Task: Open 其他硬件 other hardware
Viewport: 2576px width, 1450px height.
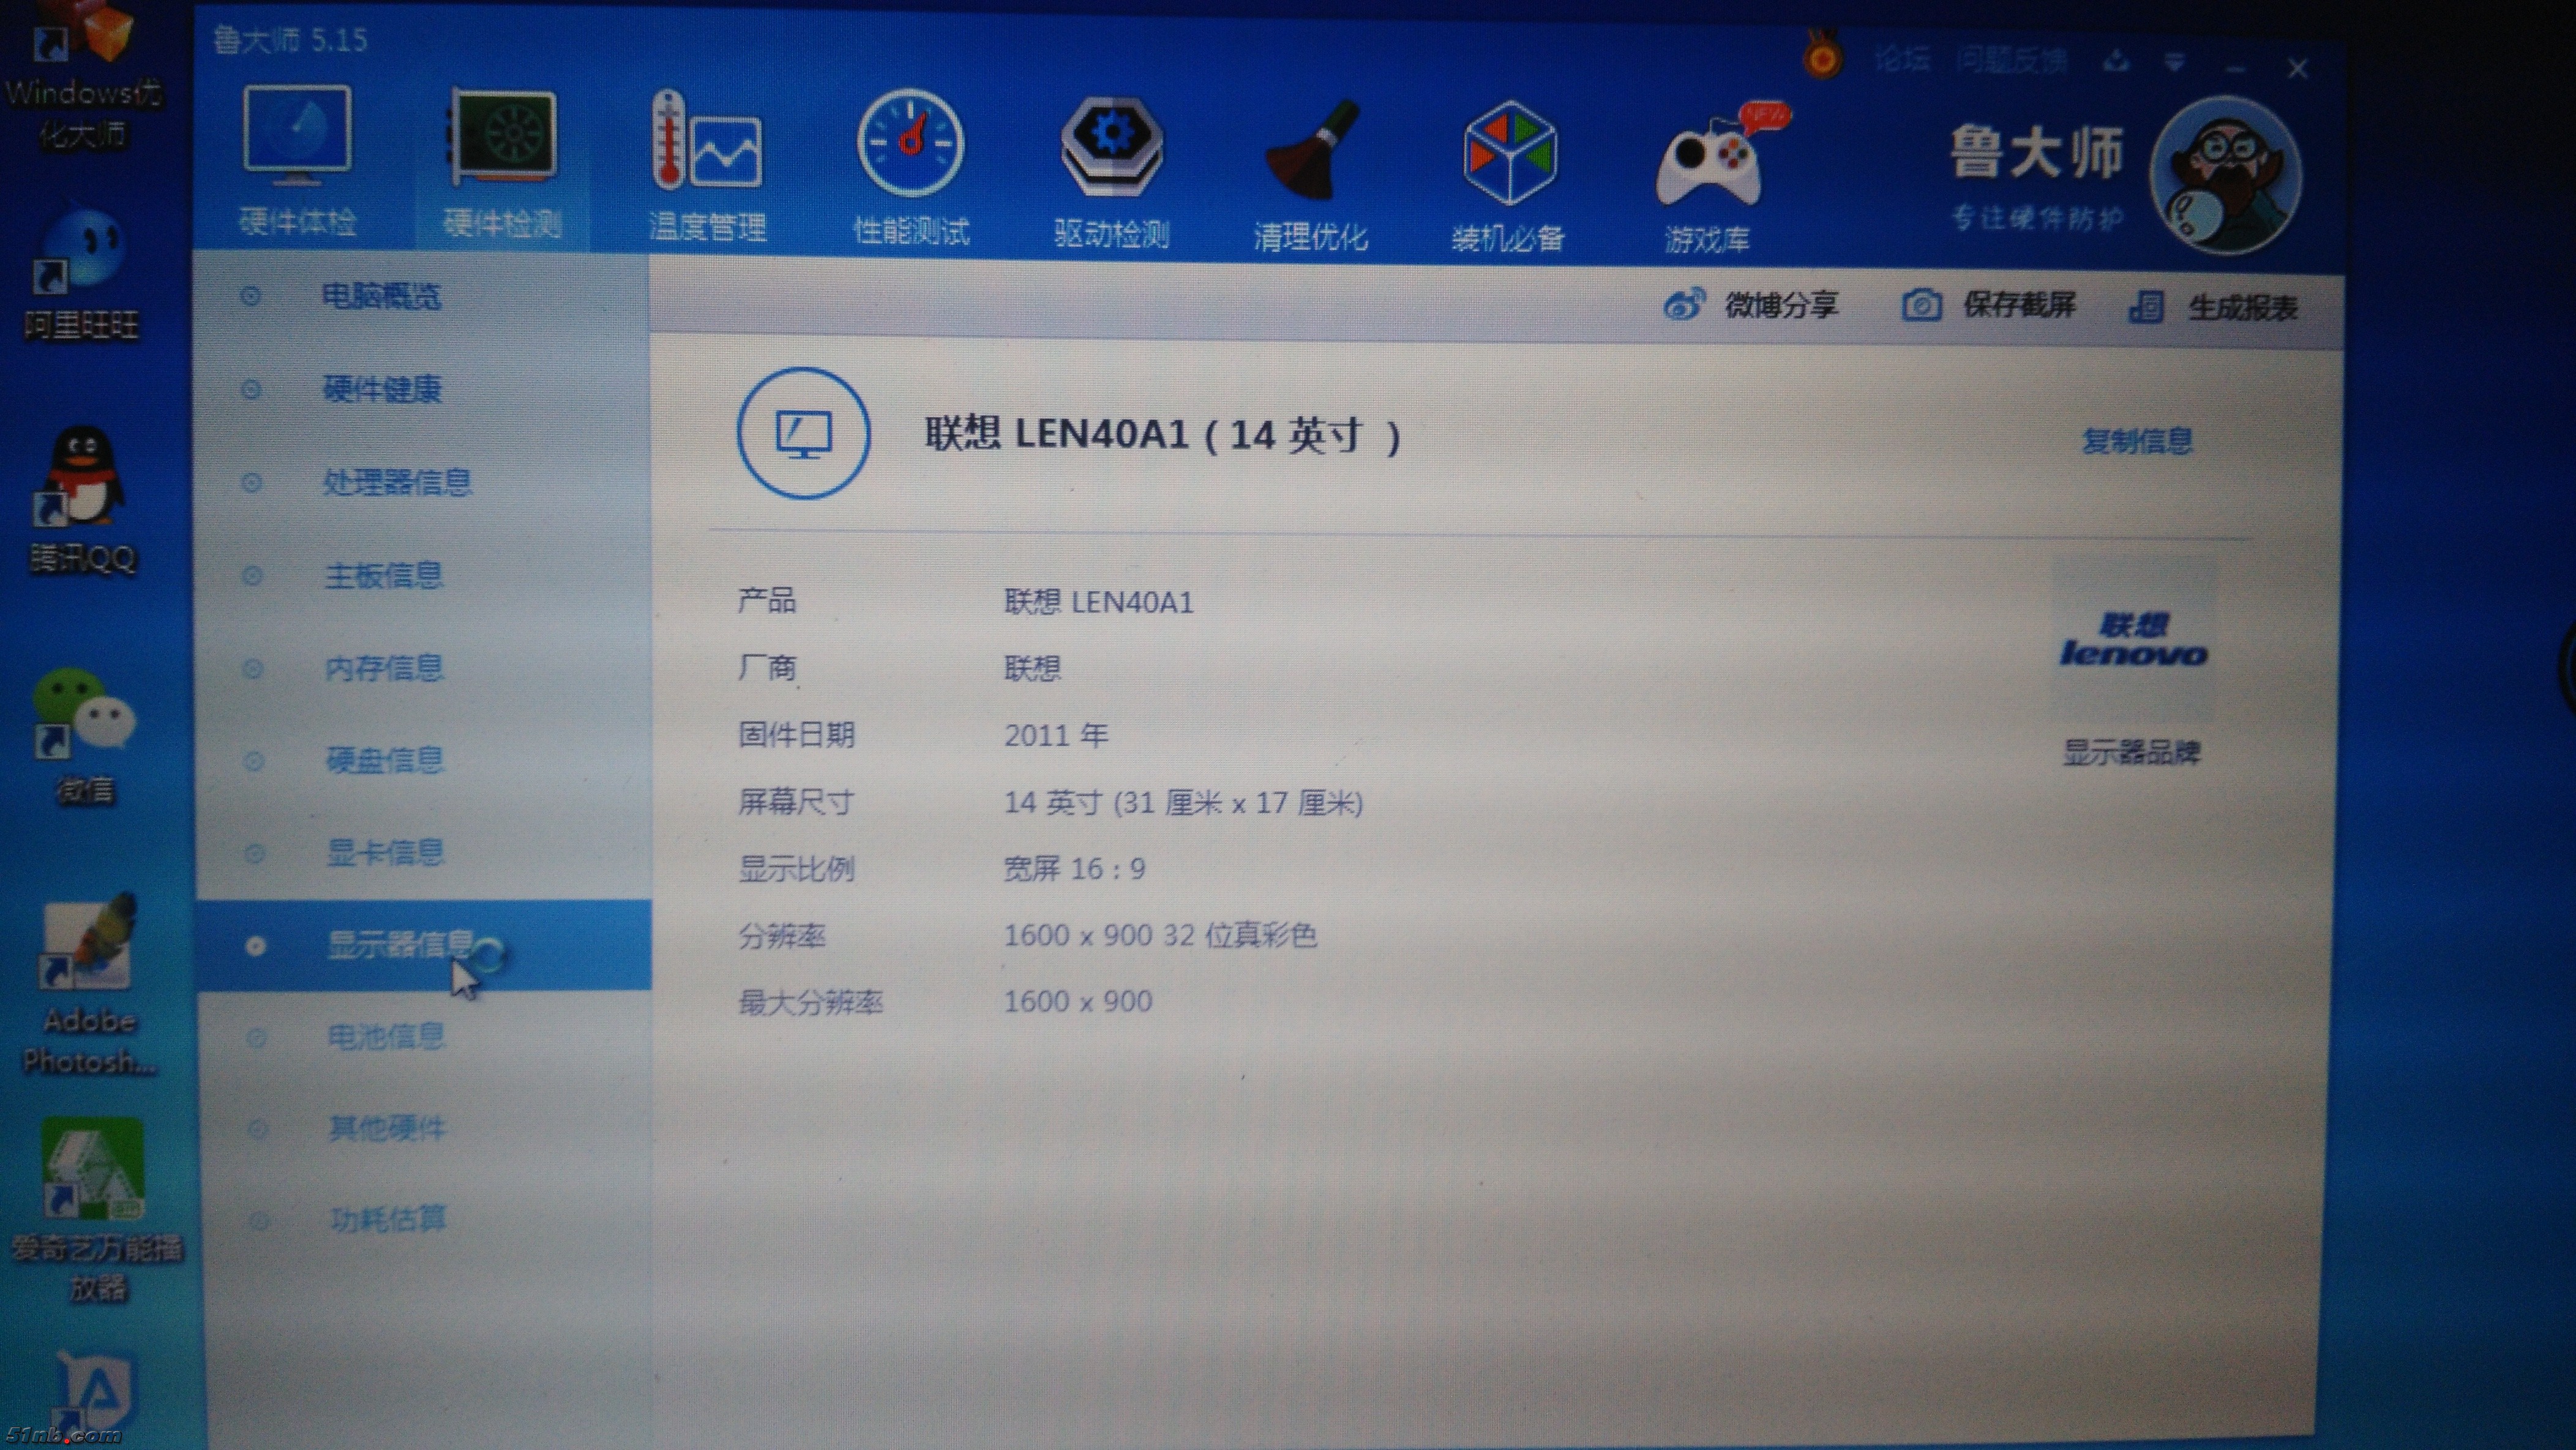Action: point(387,1128)
